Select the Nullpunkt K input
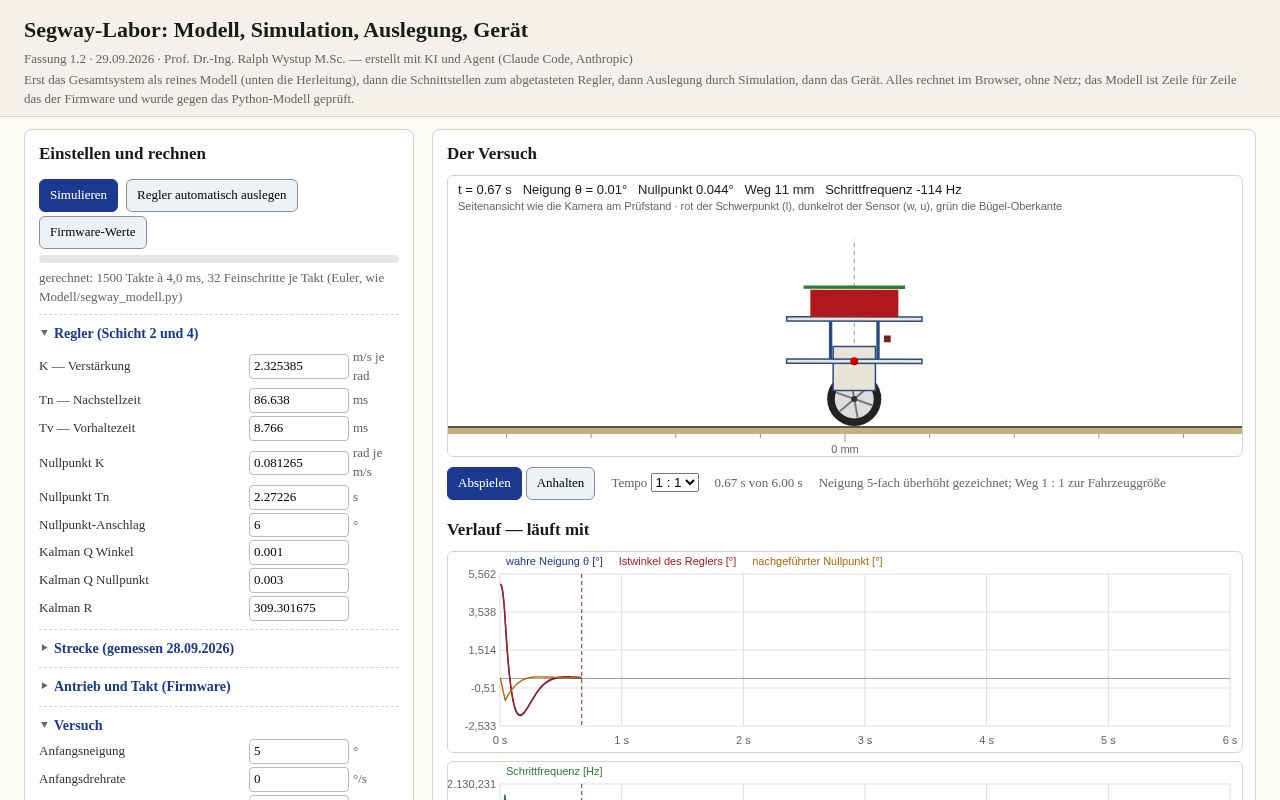1280x800 pixels. tap(299, 463)
